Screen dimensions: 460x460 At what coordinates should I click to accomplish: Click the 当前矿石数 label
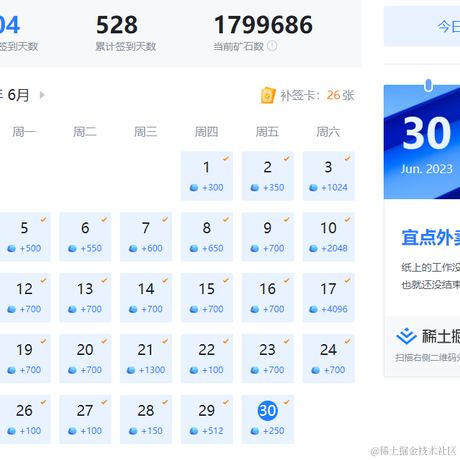click(239, 46)
